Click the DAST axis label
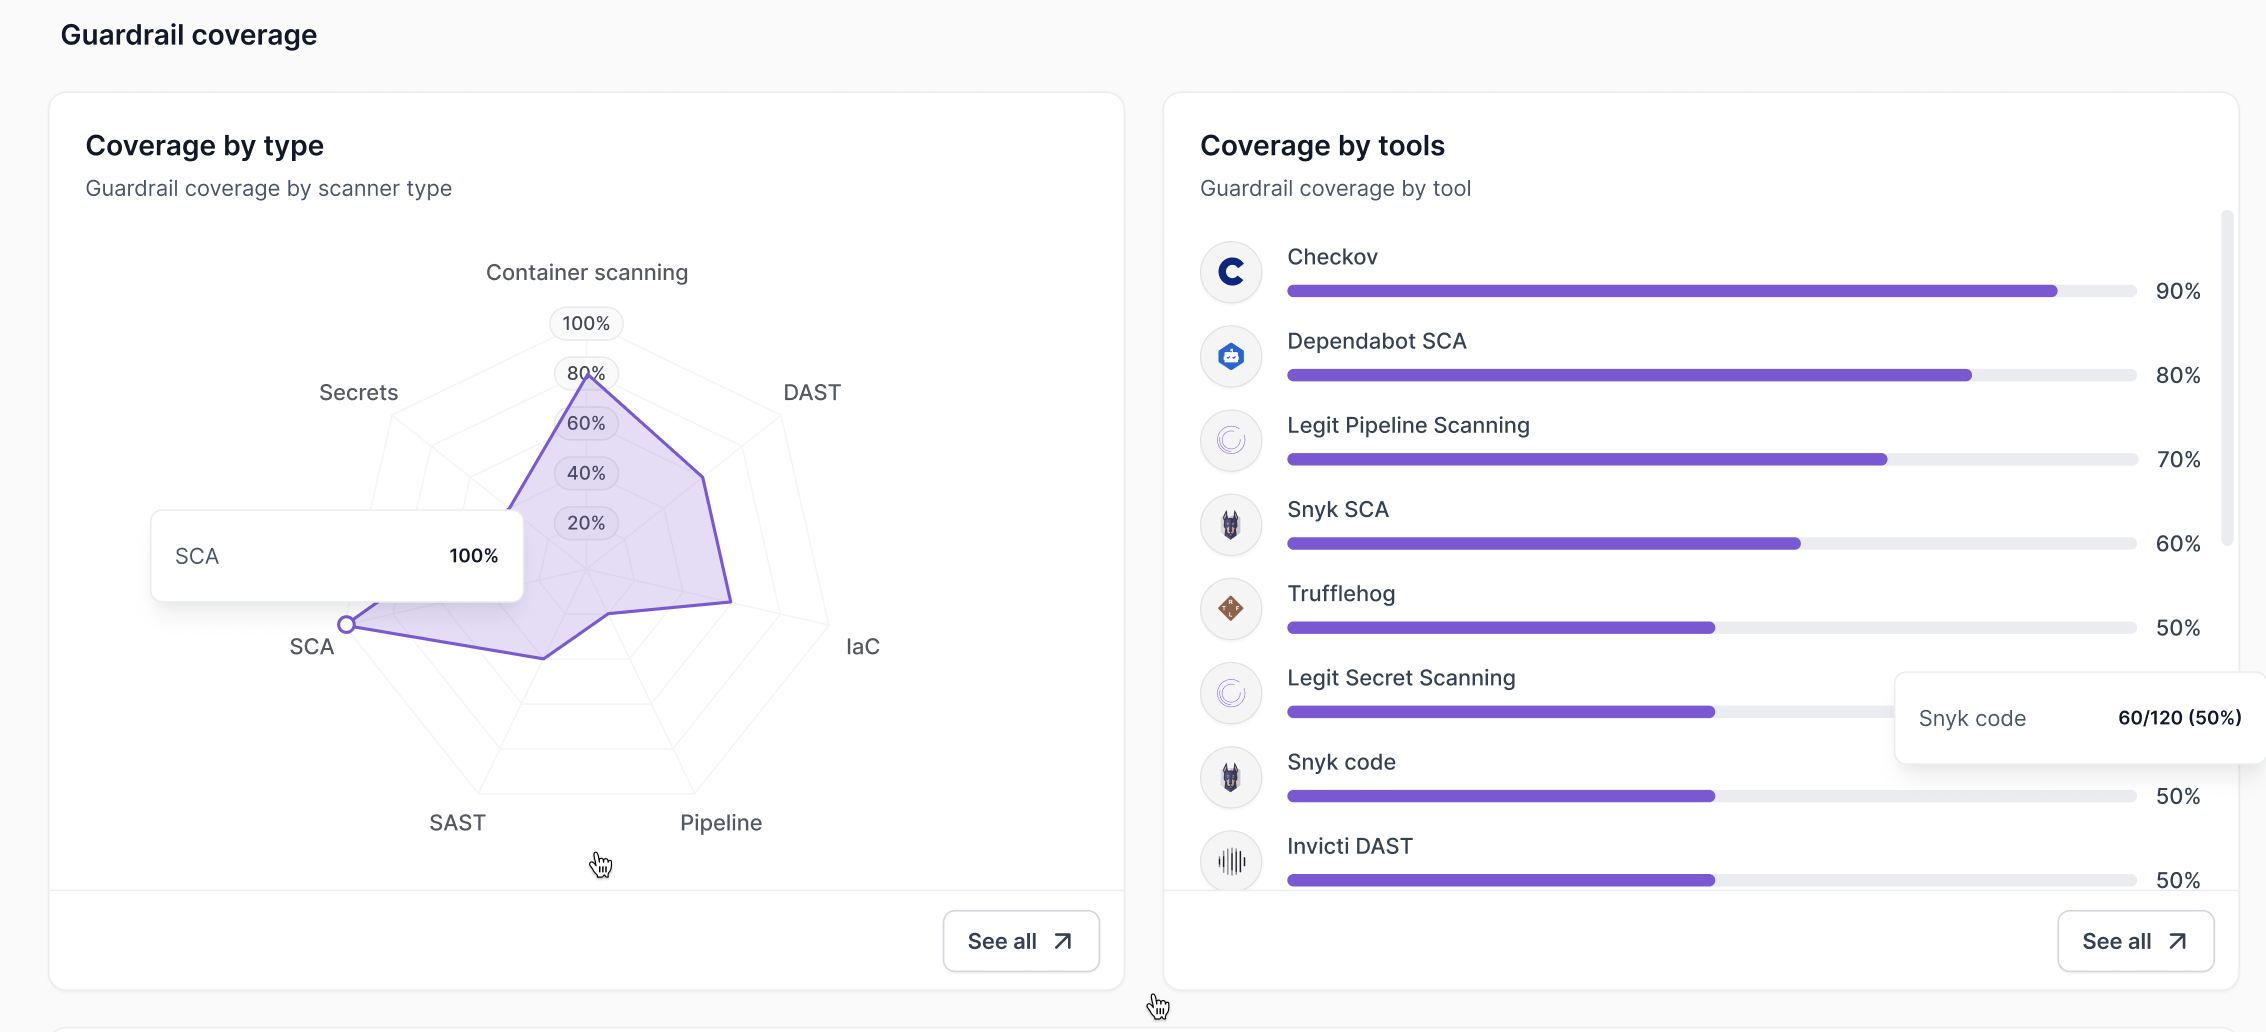This screenshot has height=1032, width=2266. [x=812, y=392]
